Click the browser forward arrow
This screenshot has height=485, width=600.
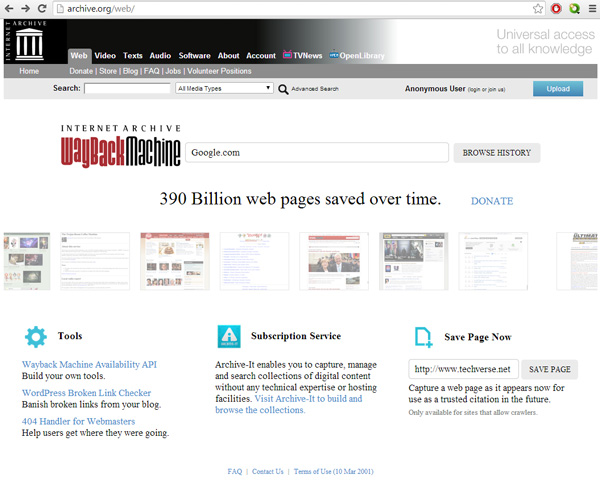pyautogui.click(x=26, y=8)
